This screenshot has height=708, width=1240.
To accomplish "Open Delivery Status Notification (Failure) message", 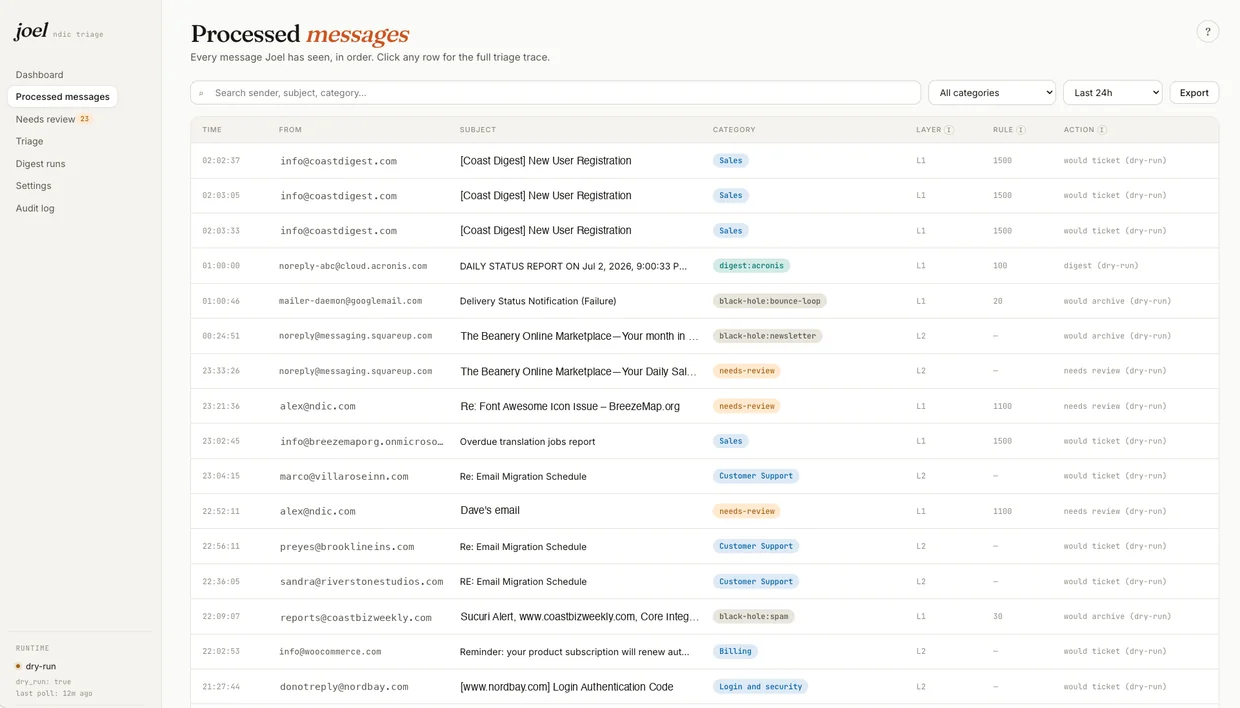I will point(538,301).
